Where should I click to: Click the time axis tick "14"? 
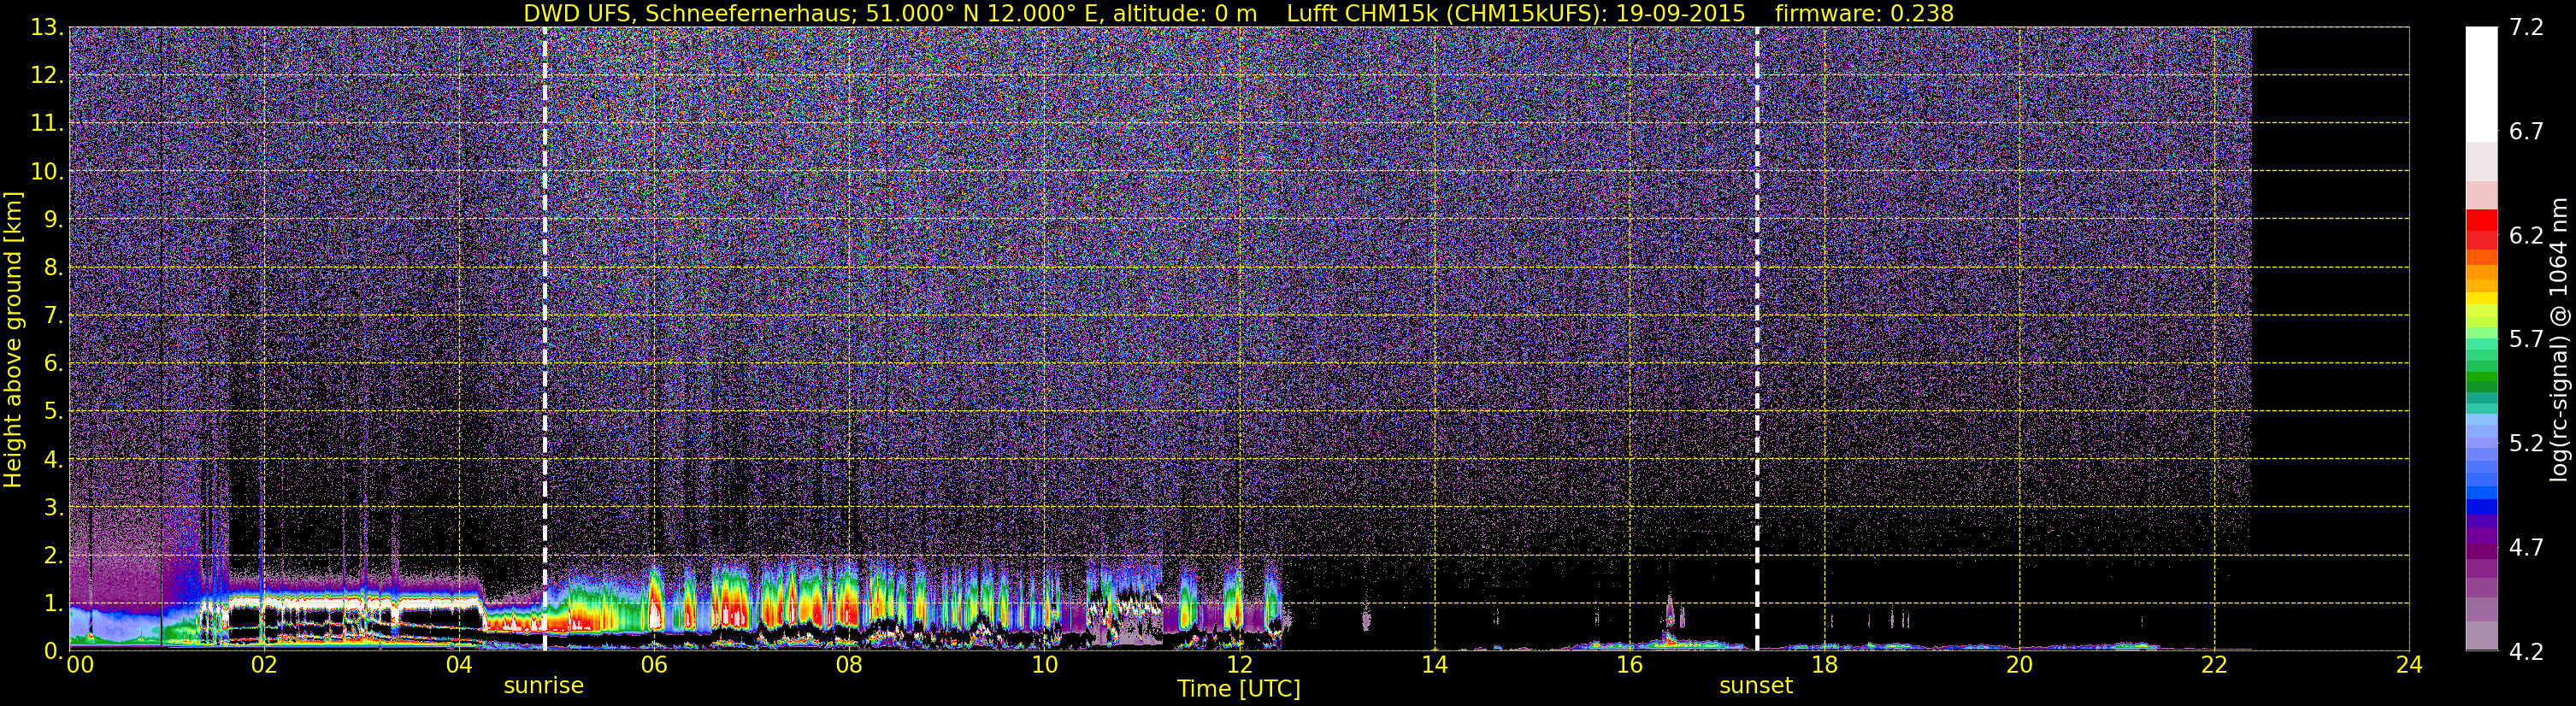coord(1434,665)
